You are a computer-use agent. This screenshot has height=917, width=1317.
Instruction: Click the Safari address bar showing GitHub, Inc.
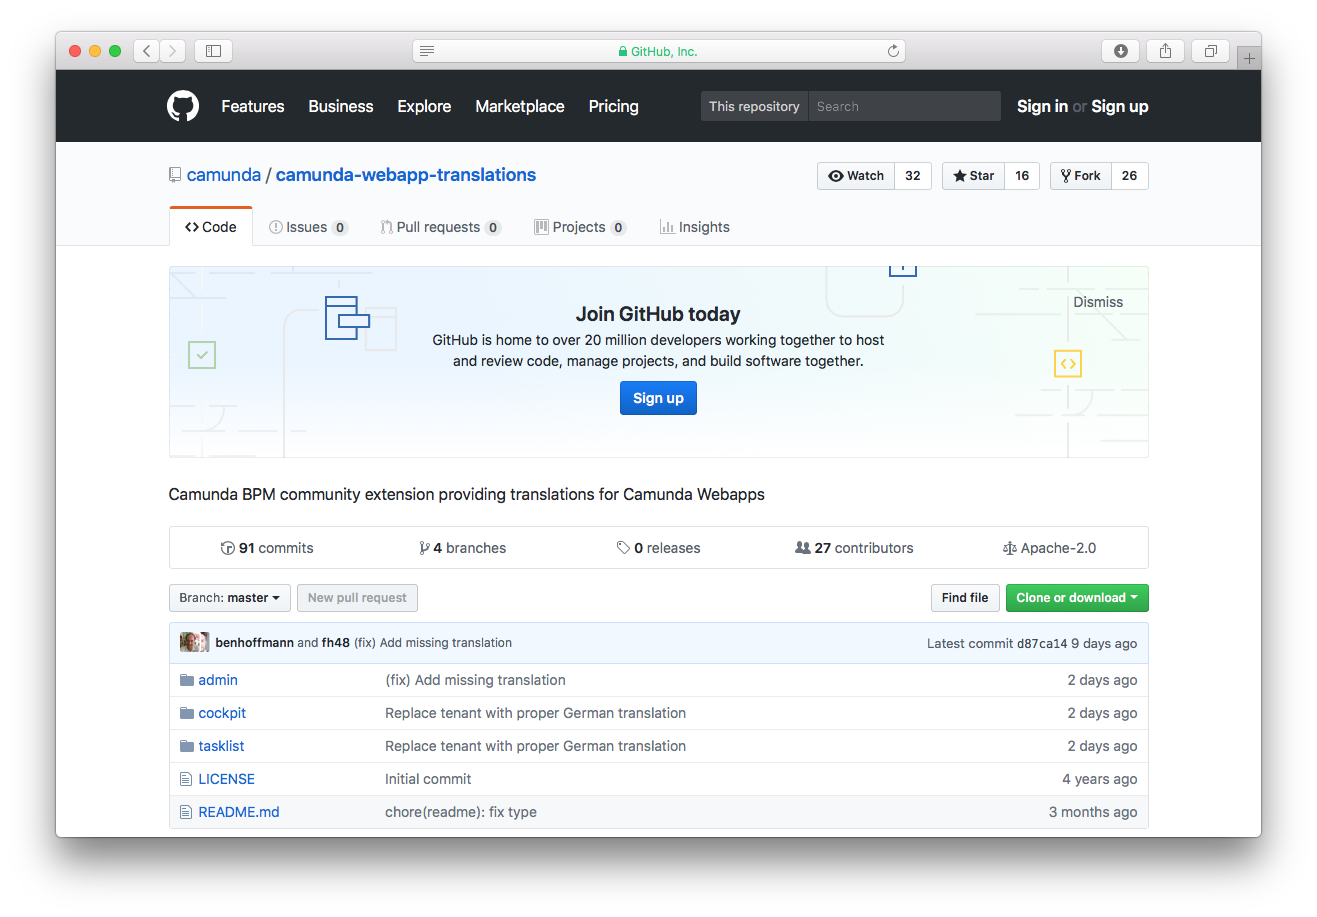659,51
